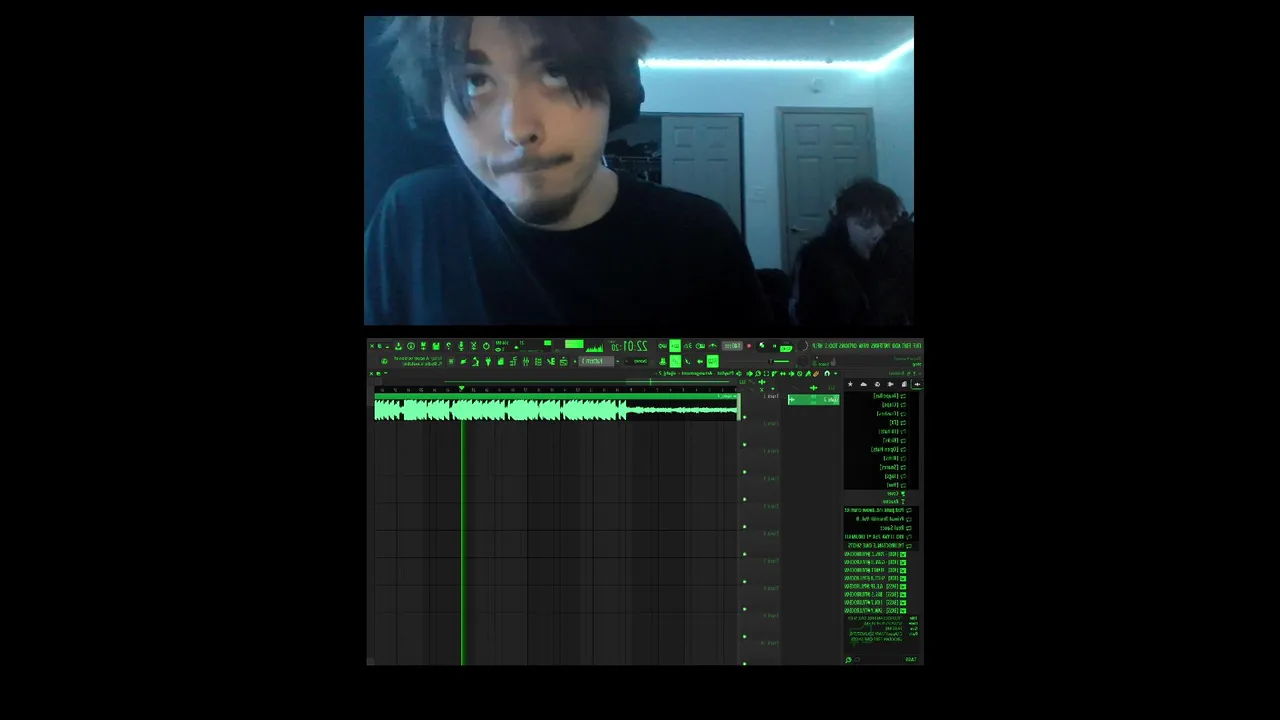
Task: Click the playback speaker tool in playlist
Action: [750, 373]
